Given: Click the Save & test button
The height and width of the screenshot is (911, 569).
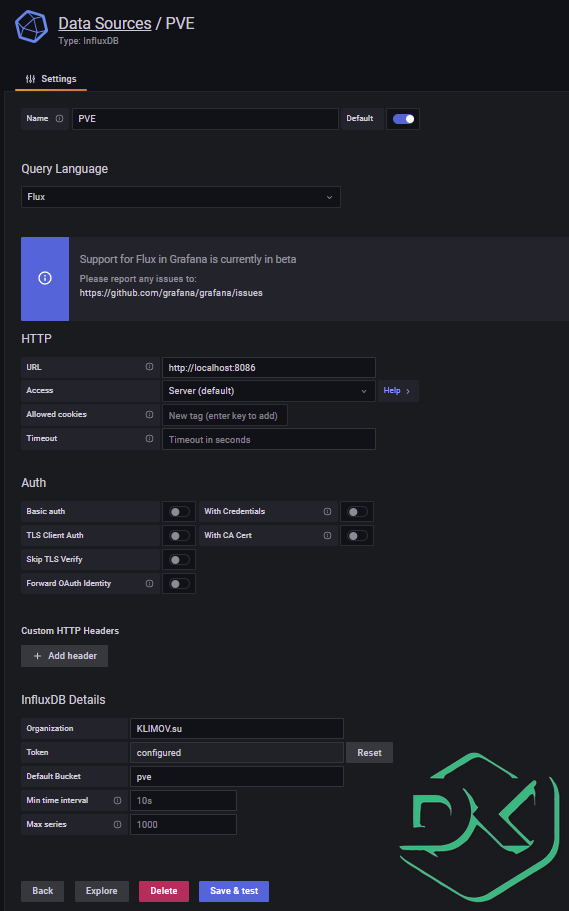Looking at the screenshot, I should [234, 891].
